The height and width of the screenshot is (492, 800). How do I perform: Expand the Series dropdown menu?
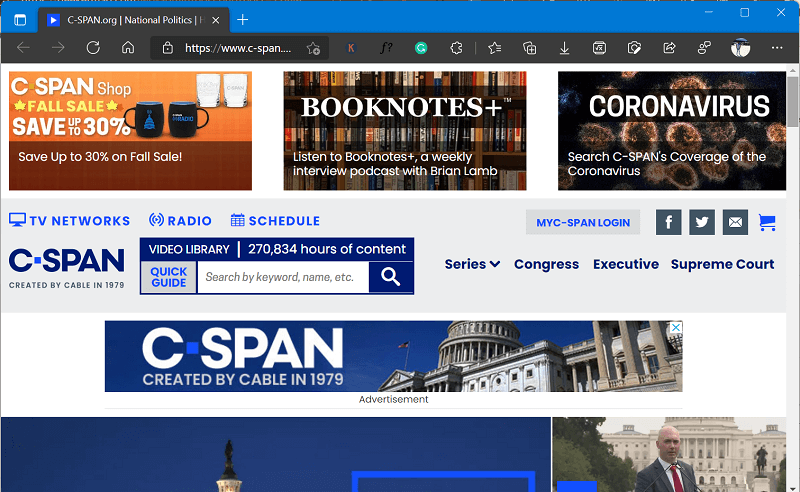472,264
